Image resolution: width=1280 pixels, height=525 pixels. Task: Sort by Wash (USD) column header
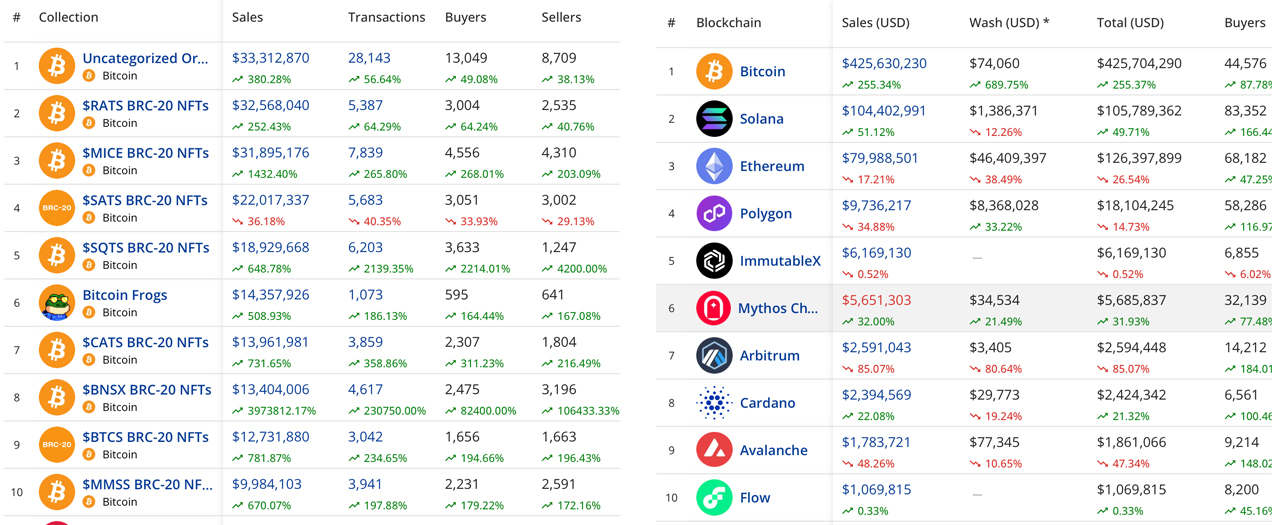tap(1008, 22)
